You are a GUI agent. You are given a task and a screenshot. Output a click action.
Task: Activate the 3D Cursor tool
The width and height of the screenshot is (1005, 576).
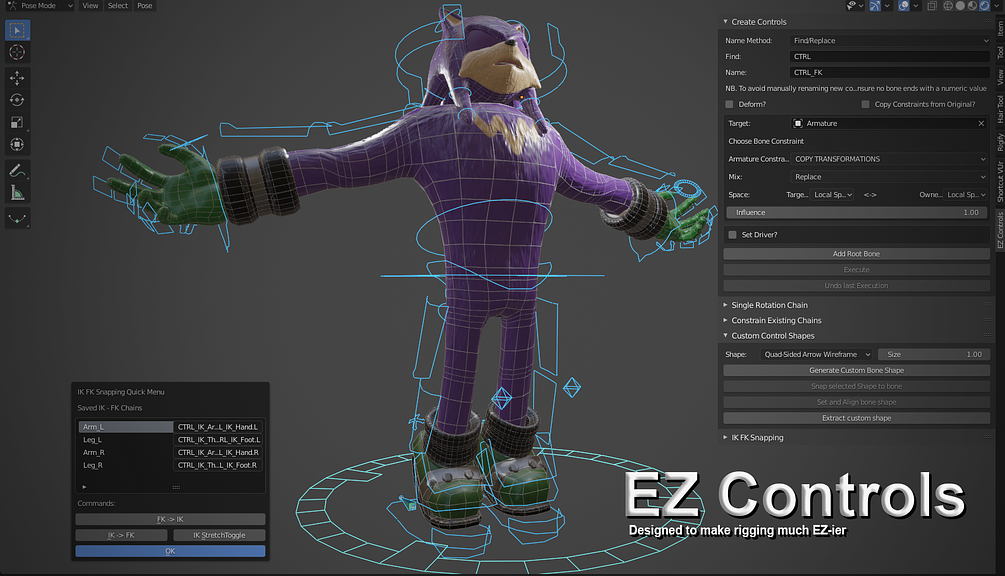tap(17, 53)
